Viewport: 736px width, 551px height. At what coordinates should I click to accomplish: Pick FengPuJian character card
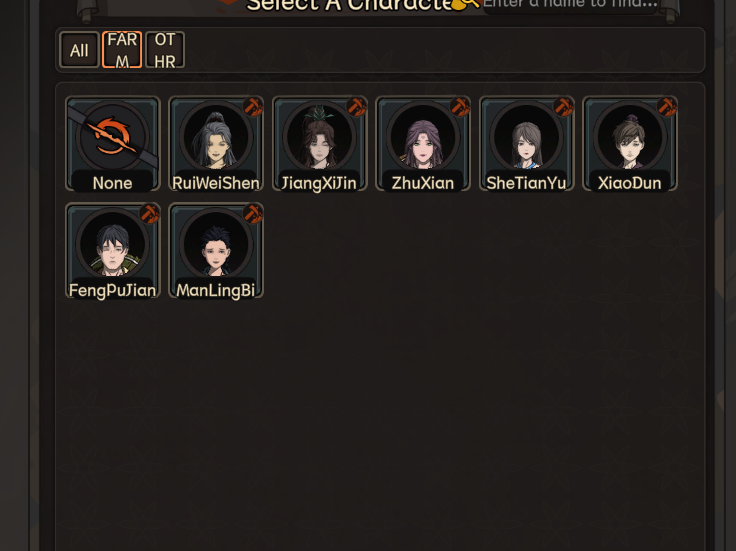(113, 251)
